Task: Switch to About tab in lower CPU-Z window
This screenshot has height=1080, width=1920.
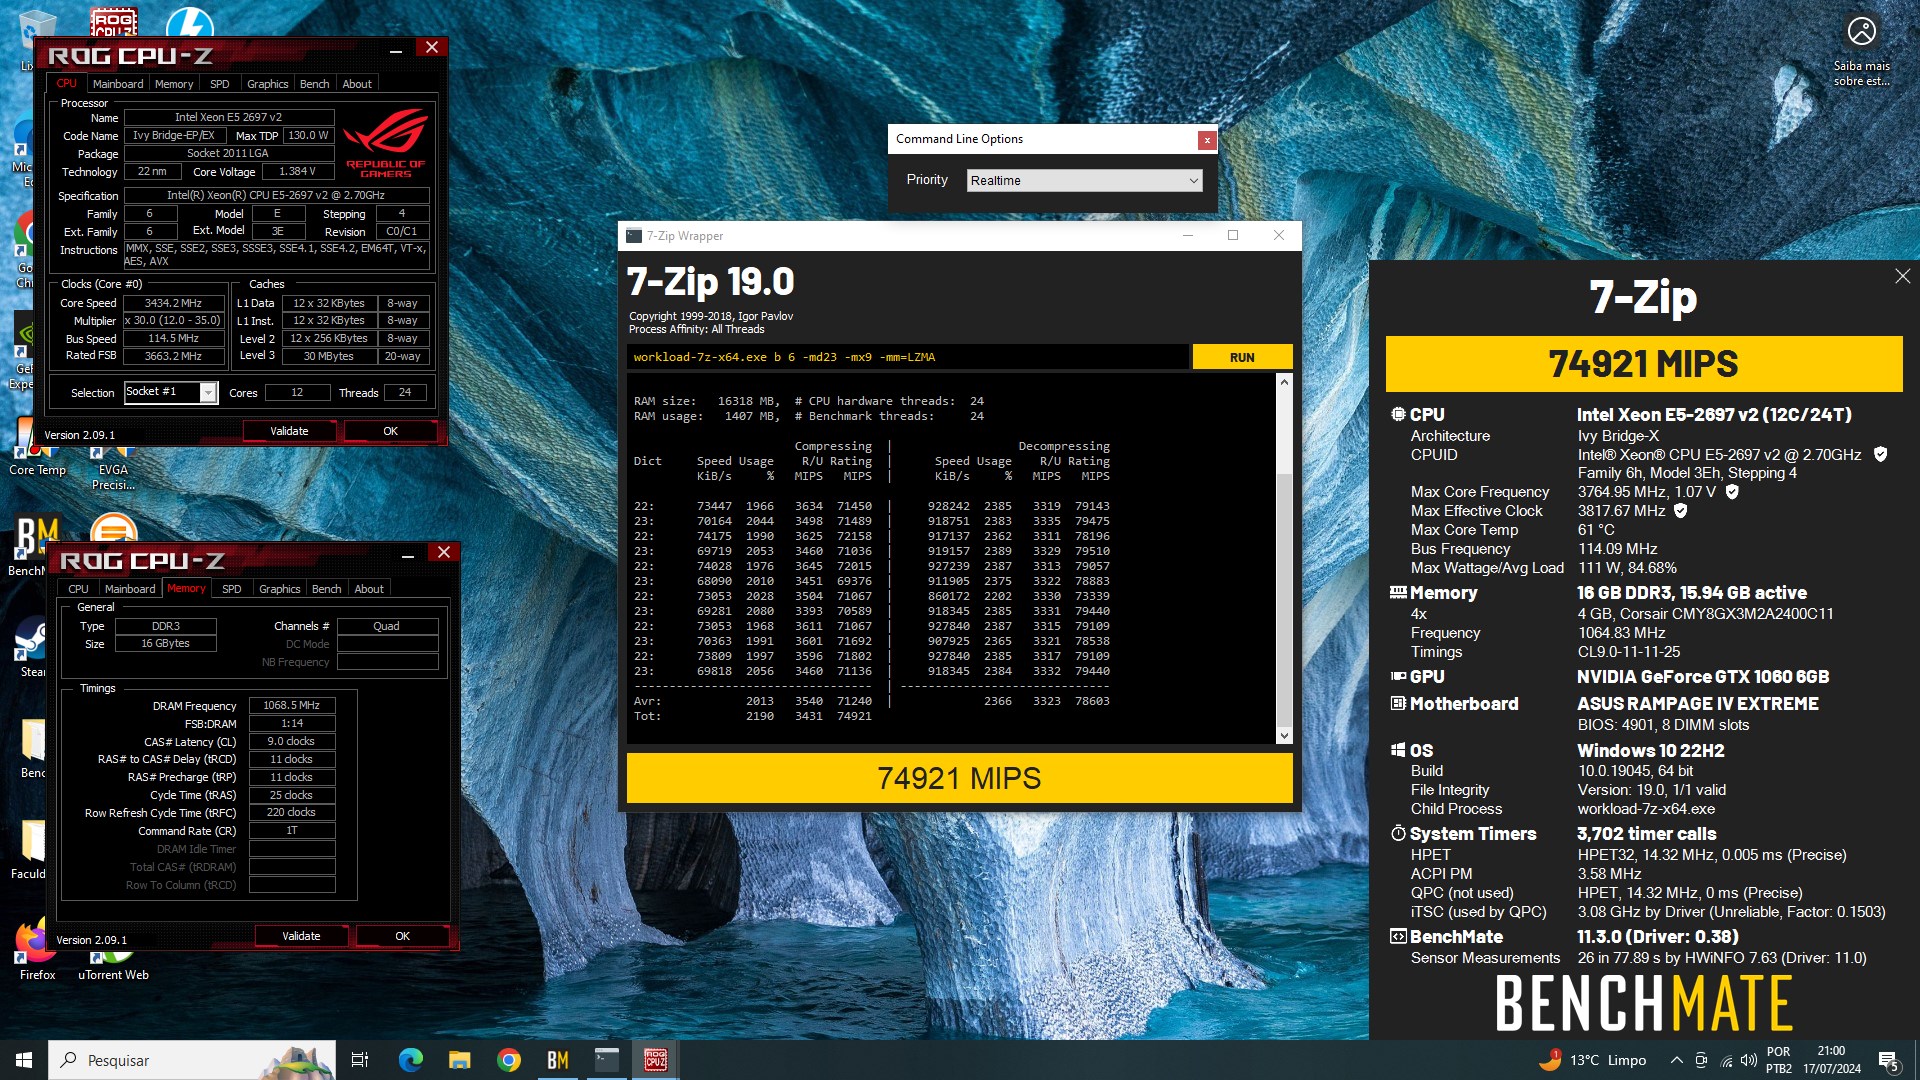Action: pos(369,589)
